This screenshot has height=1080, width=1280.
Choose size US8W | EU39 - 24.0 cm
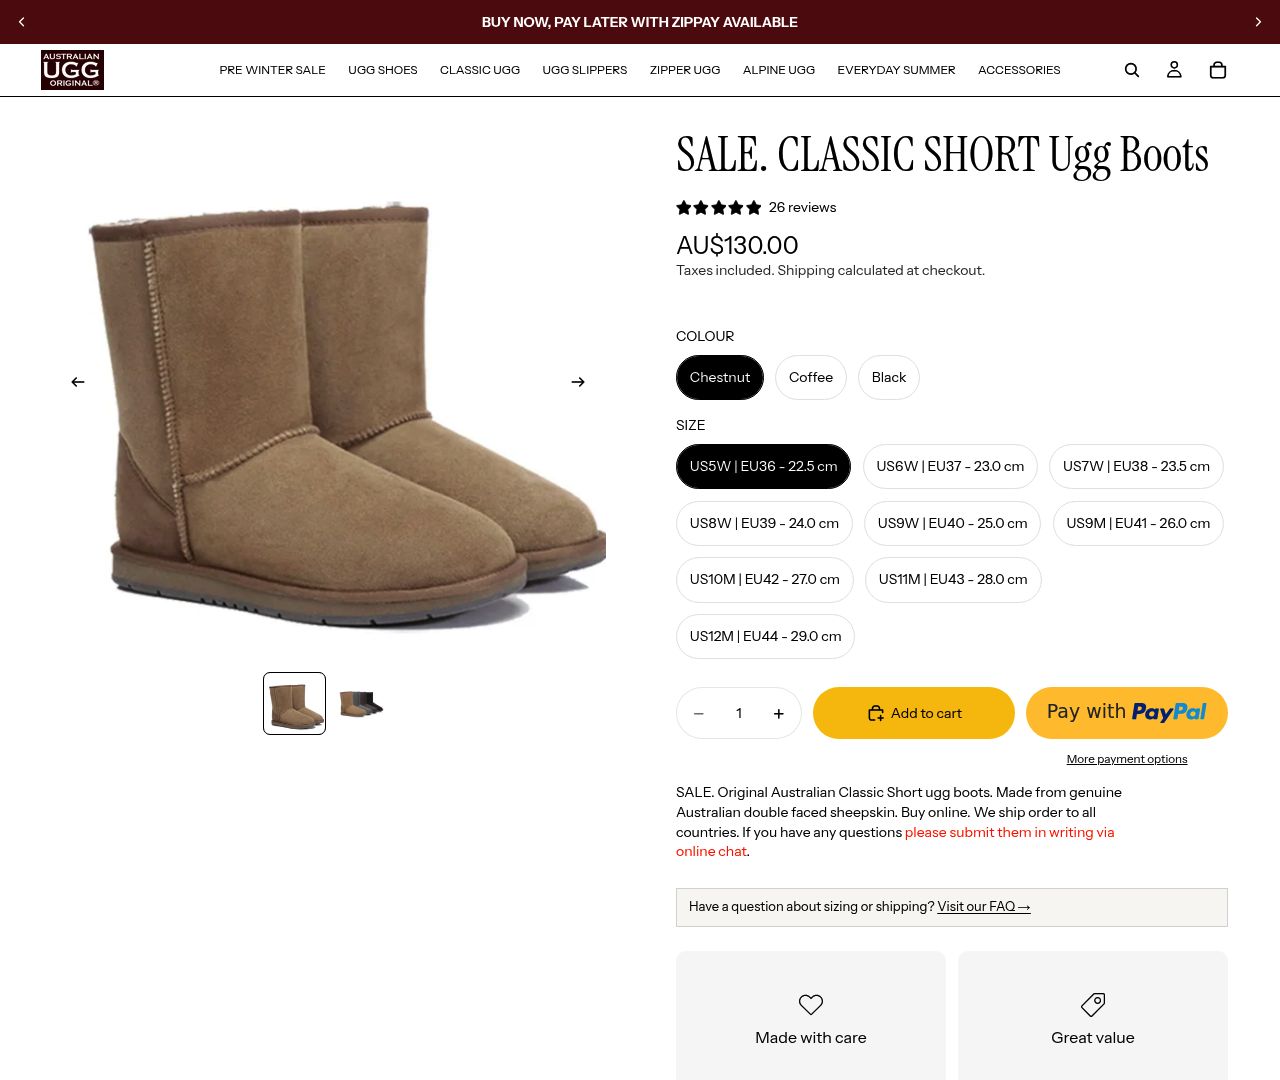pyautogui.click(x=764, y=523)
